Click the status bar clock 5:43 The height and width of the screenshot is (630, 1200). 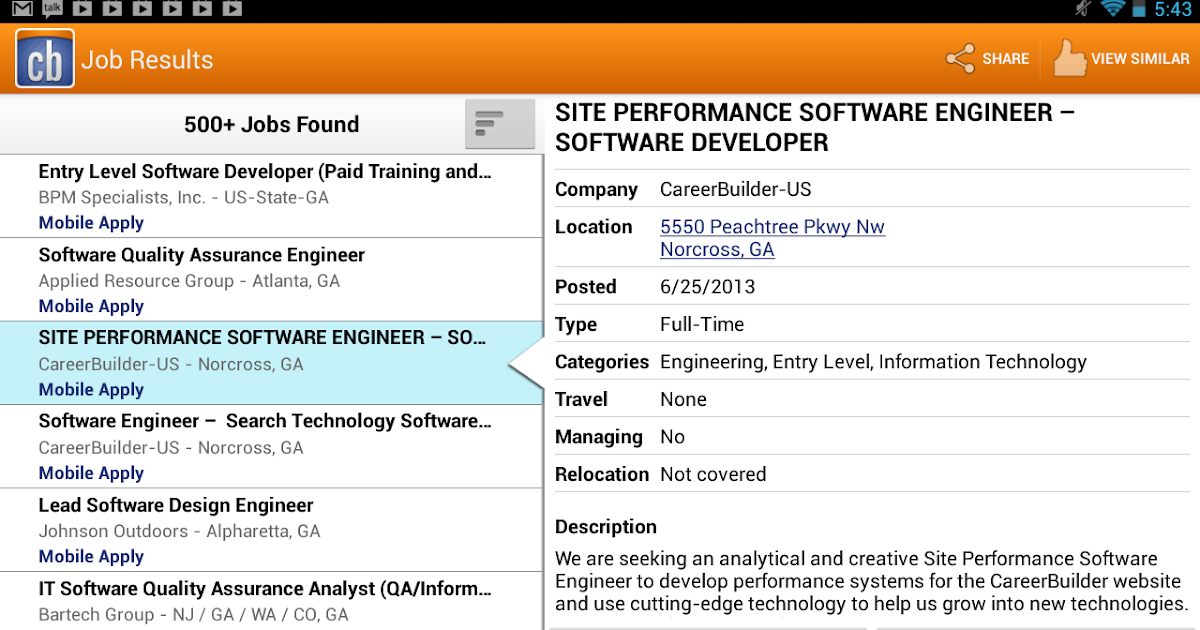(1172, 10)
